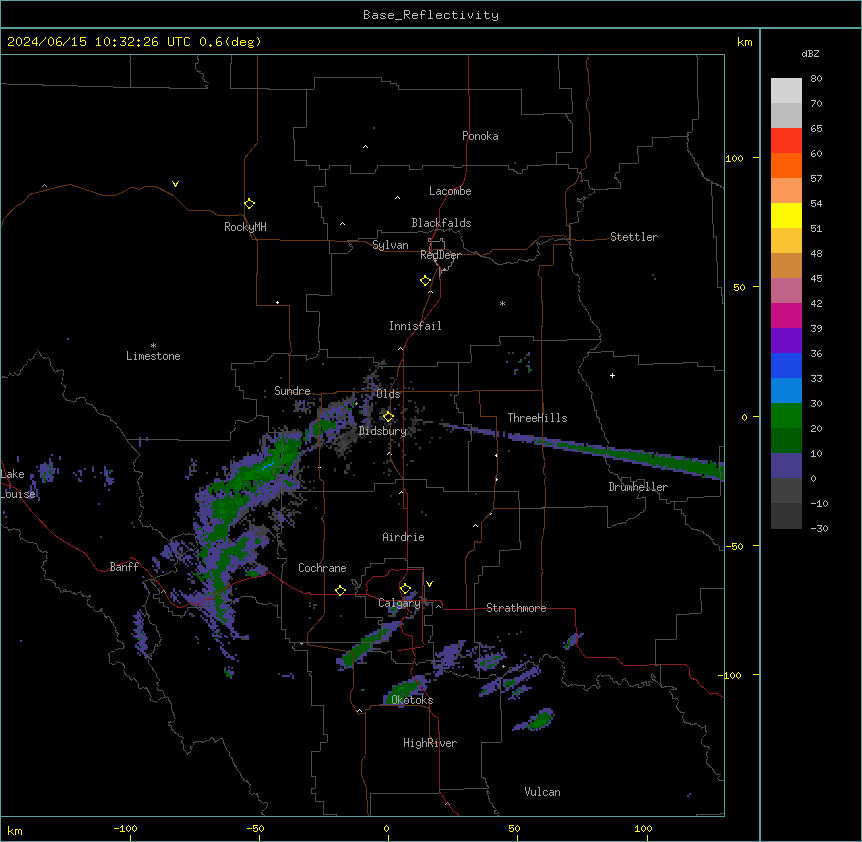Image resolution: width=862 pixels, height=842 pixels.
Task: Pick the pink 42-45 dBZ legend swatch
Action: (x=786, y=291)
